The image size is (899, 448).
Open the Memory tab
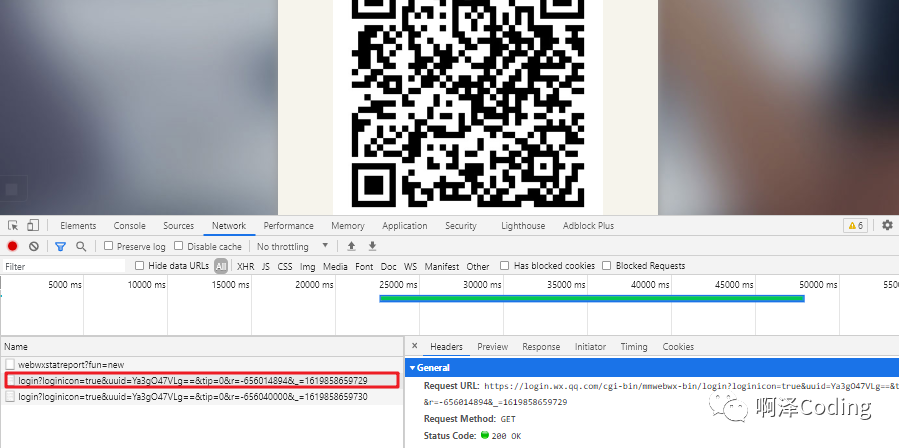347,225
